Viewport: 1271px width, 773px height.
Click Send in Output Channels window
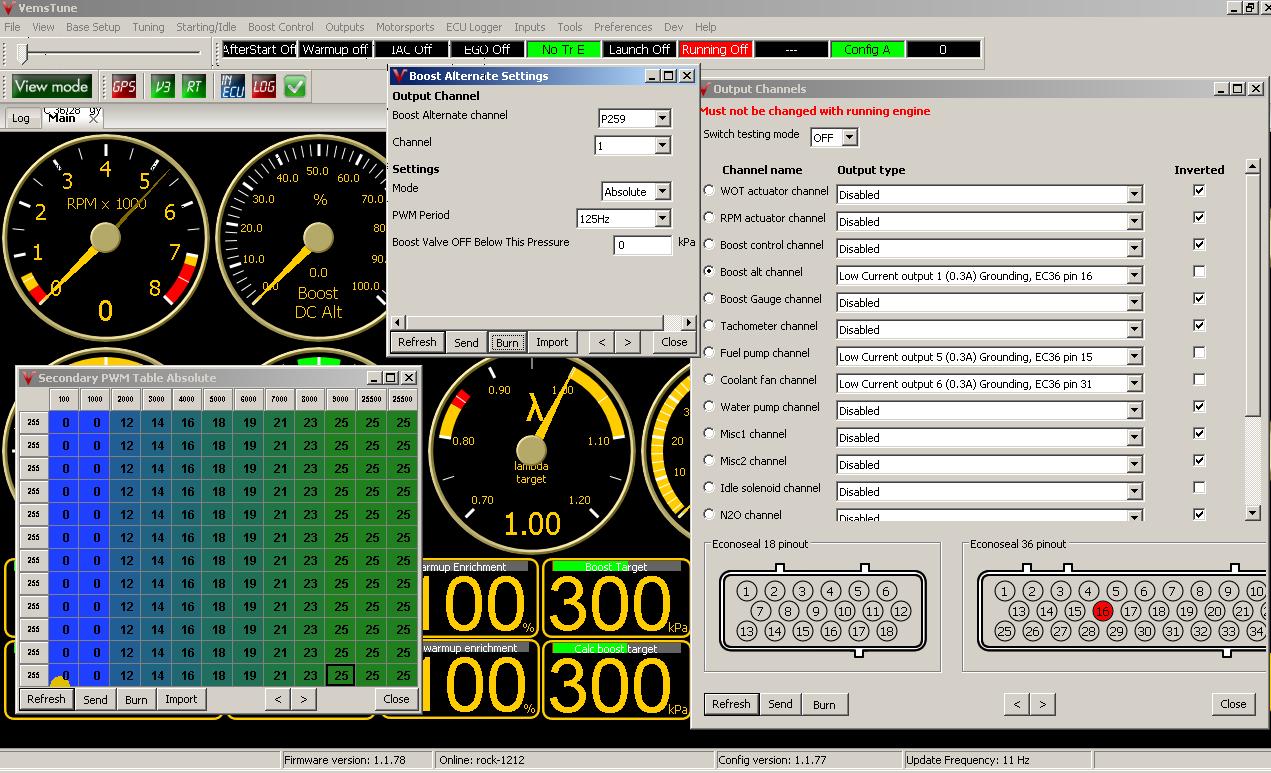click(x=780, y=704)
